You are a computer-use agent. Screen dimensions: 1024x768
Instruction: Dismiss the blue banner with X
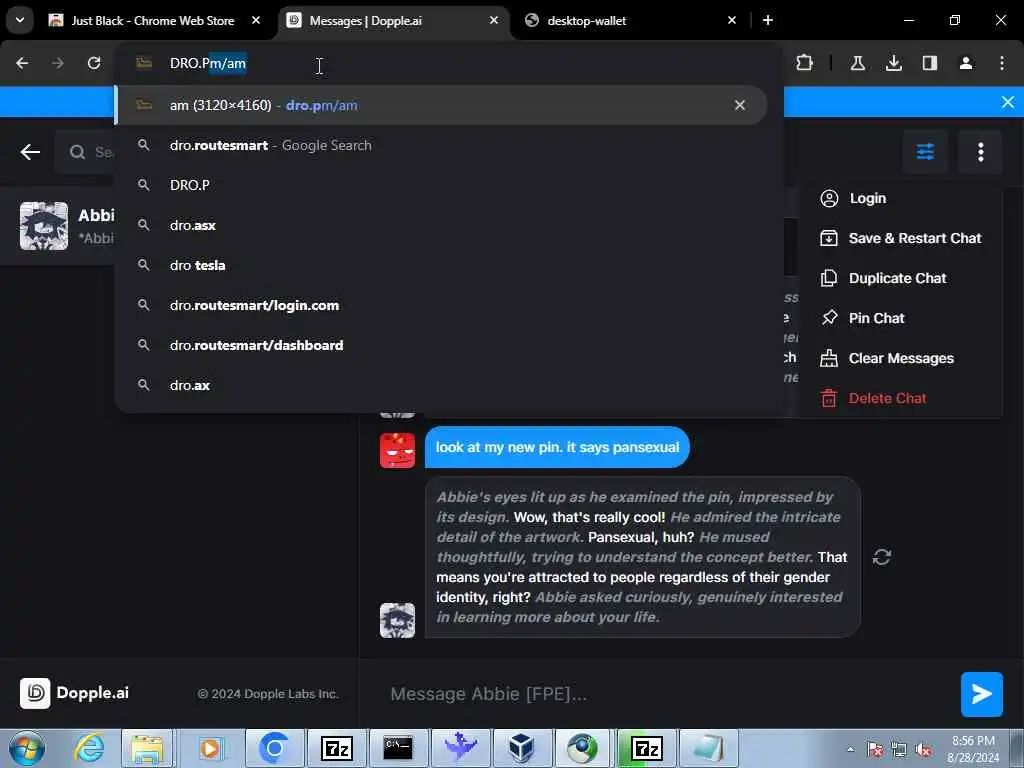(1008, 102)
